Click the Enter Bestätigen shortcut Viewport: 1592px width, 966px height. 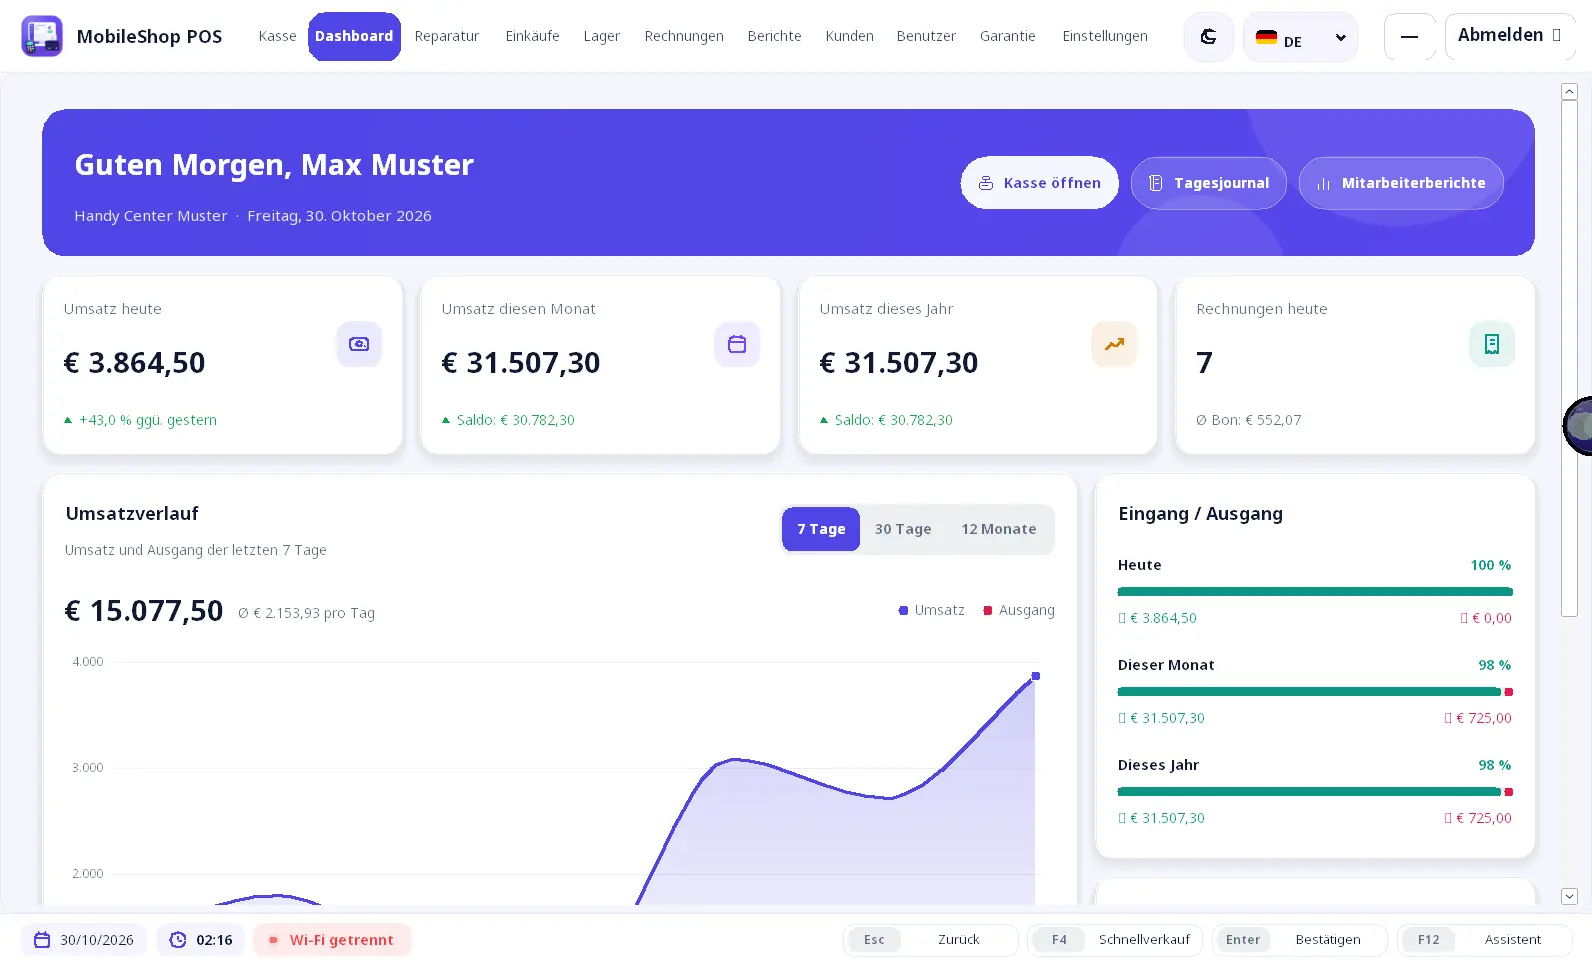(1300, 940)
